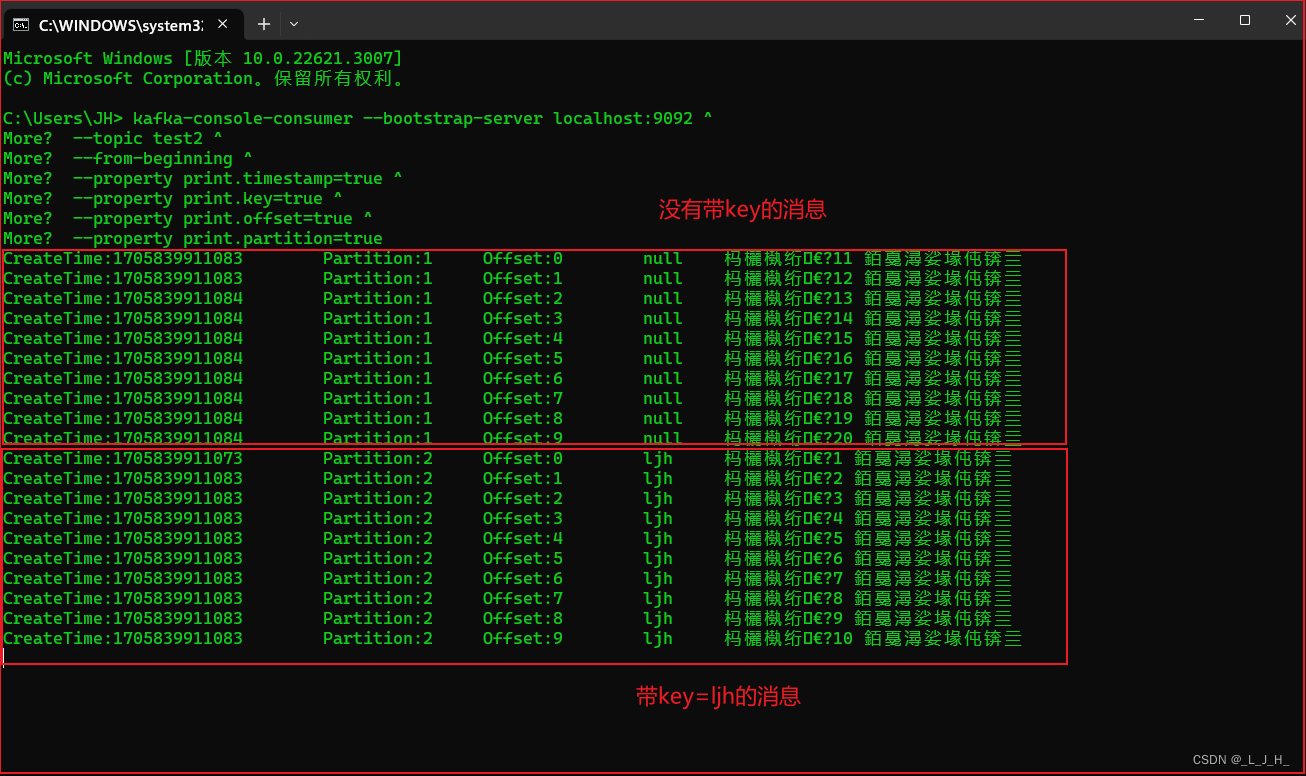Open the new tab profile dropdown

[294, 24]
